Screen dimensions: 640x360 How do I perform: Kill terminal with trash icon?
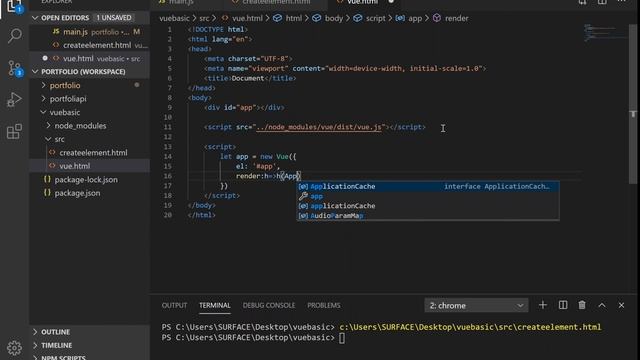click(x=582, y=305)
